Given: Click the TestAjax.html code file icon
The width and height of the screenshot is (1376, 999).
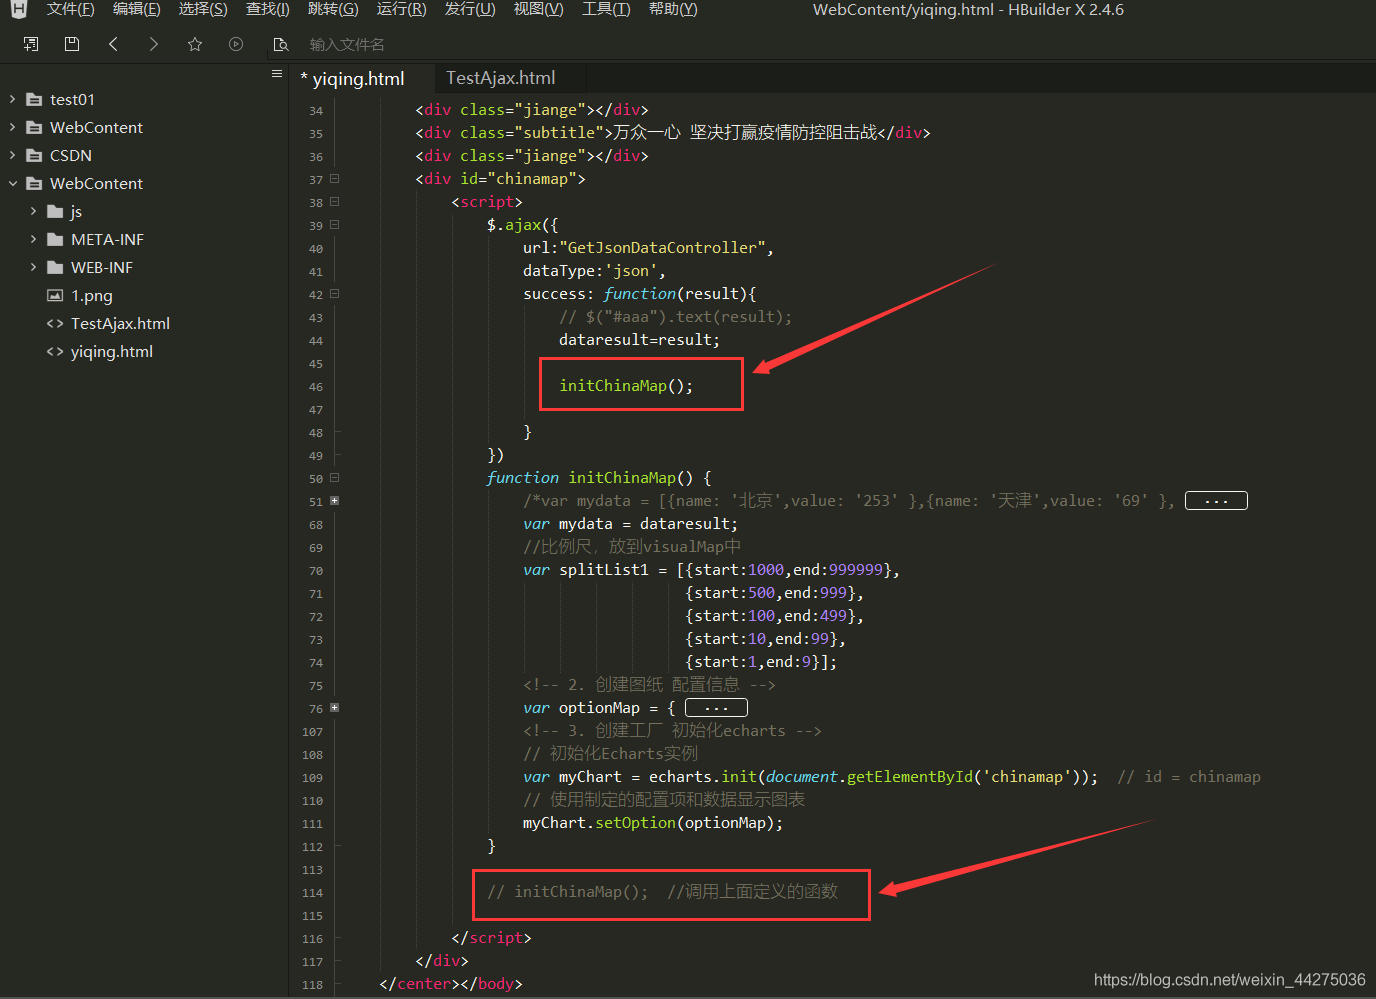Looking at the screenshot, I should point(55,324).
